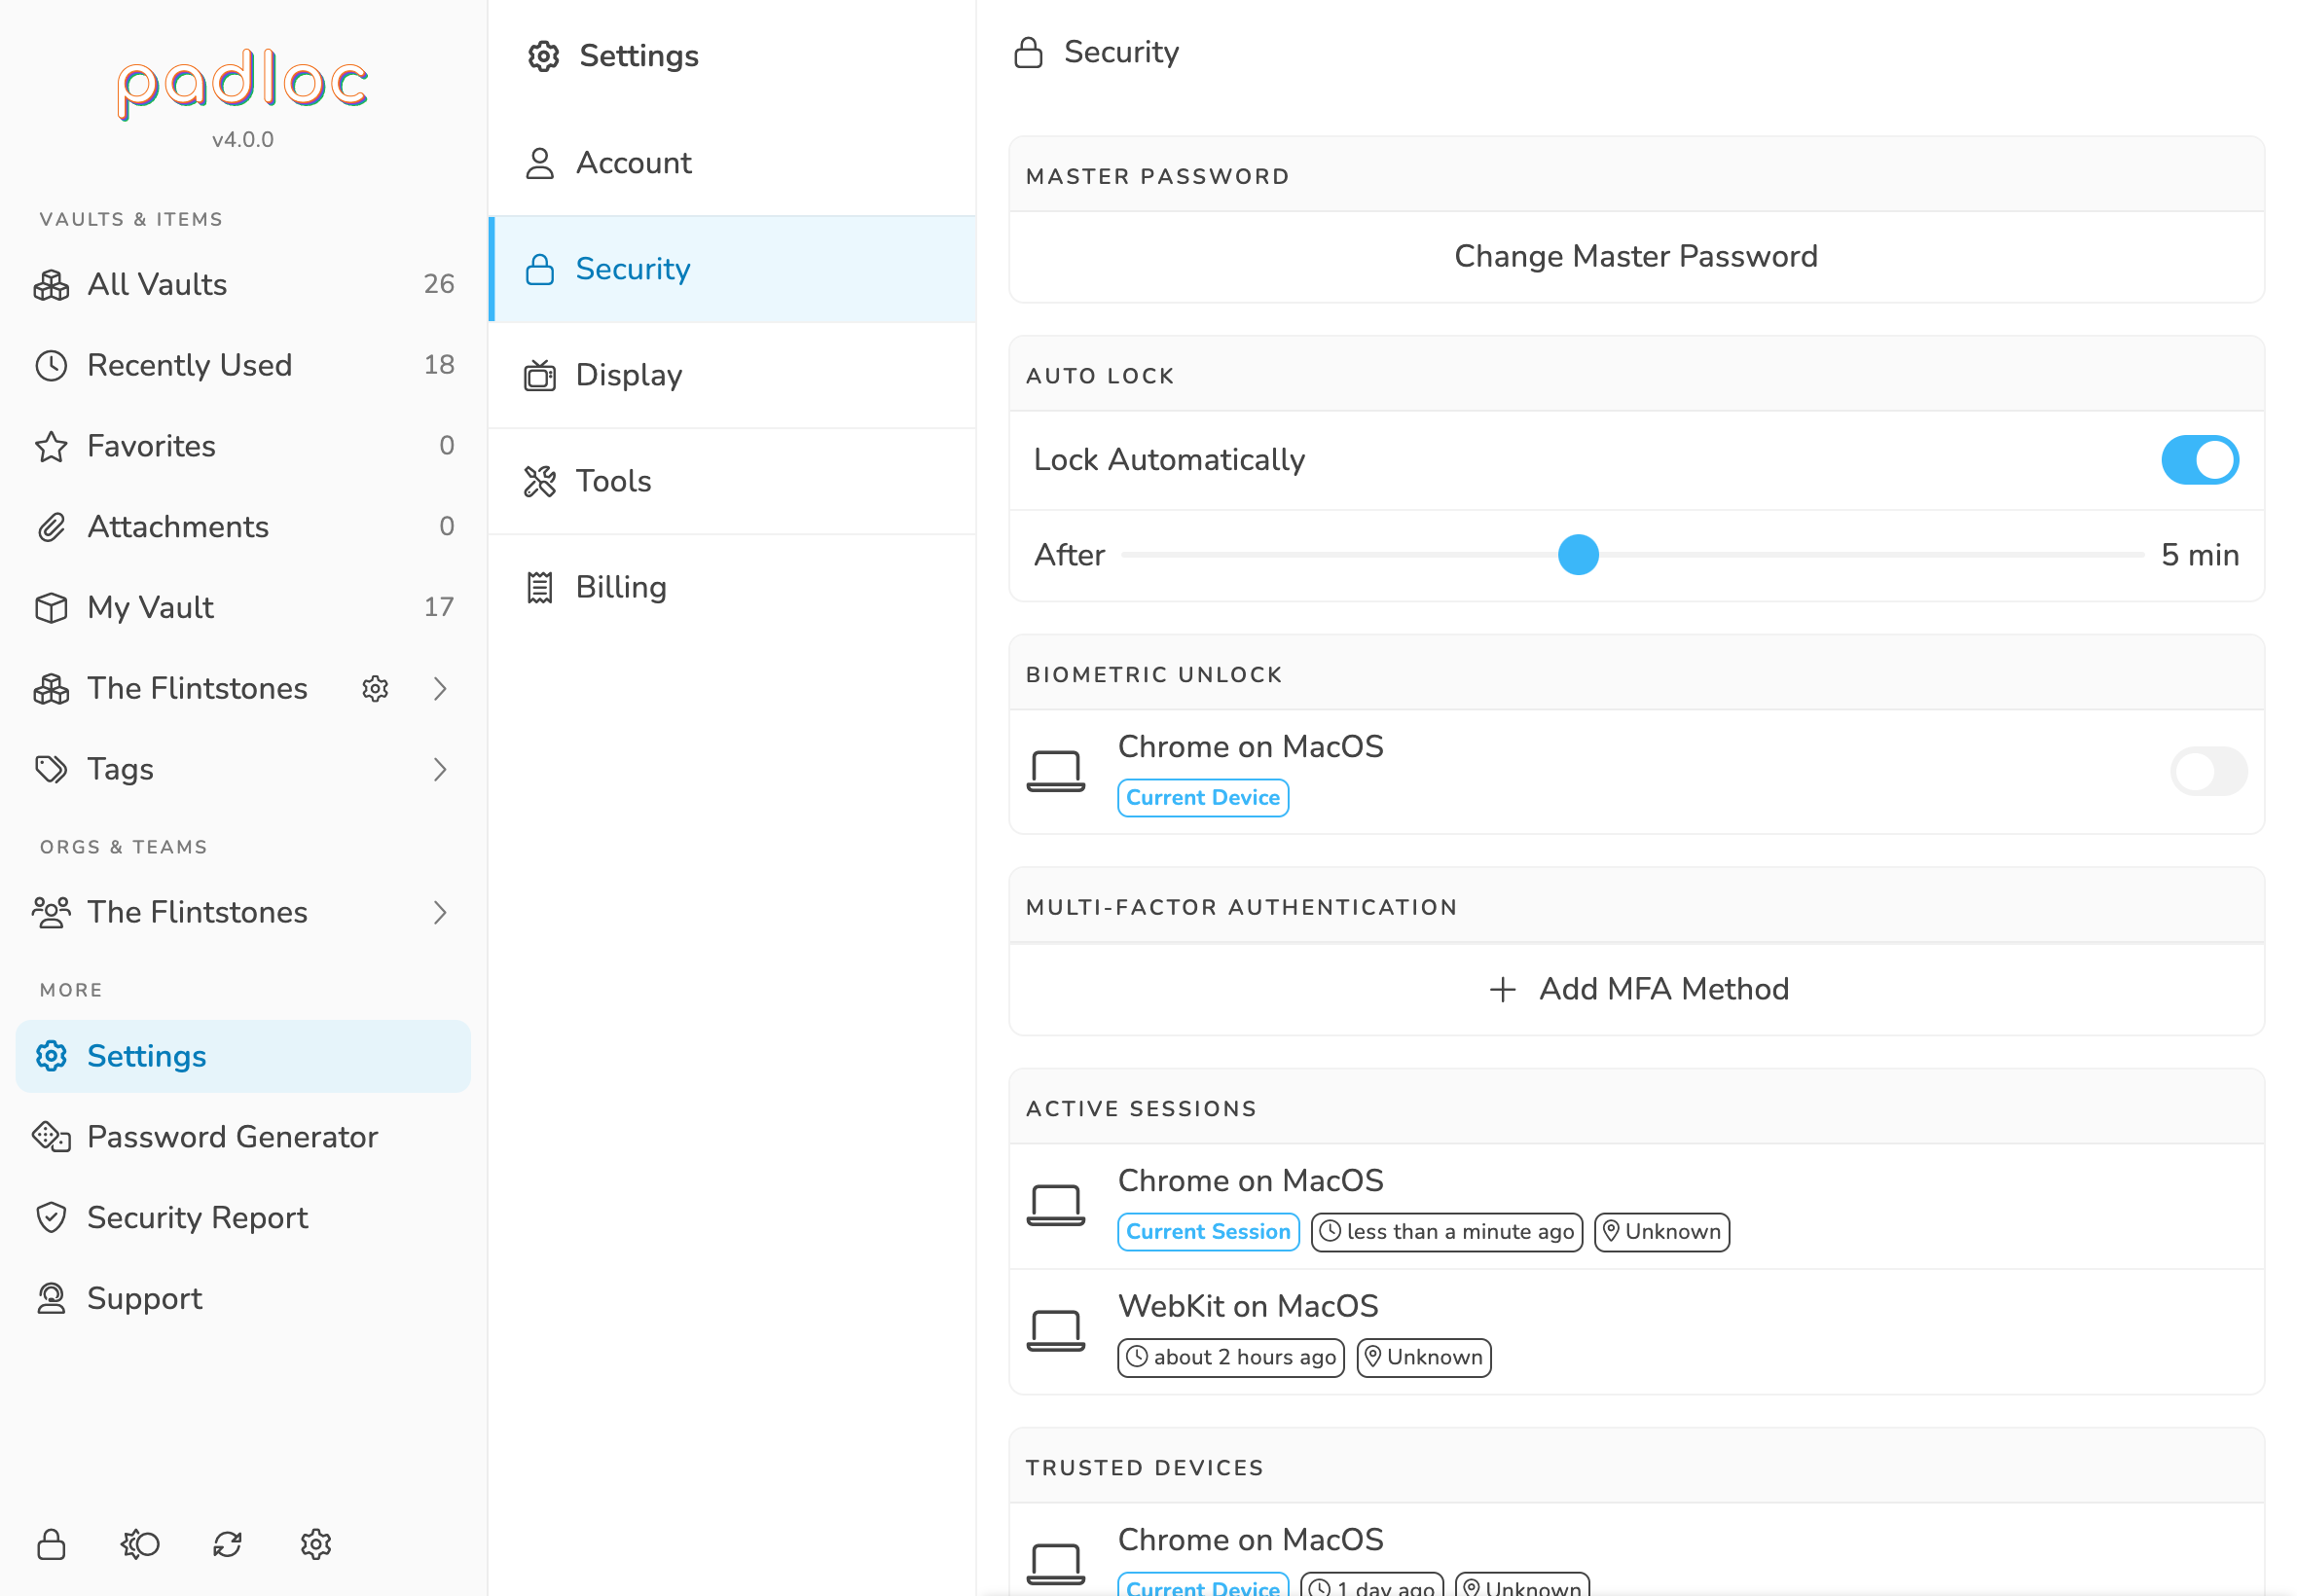The image size is (2297, 1596).
Task: Disable the Lock Automatically toggle
Action: click(2199, 460)
